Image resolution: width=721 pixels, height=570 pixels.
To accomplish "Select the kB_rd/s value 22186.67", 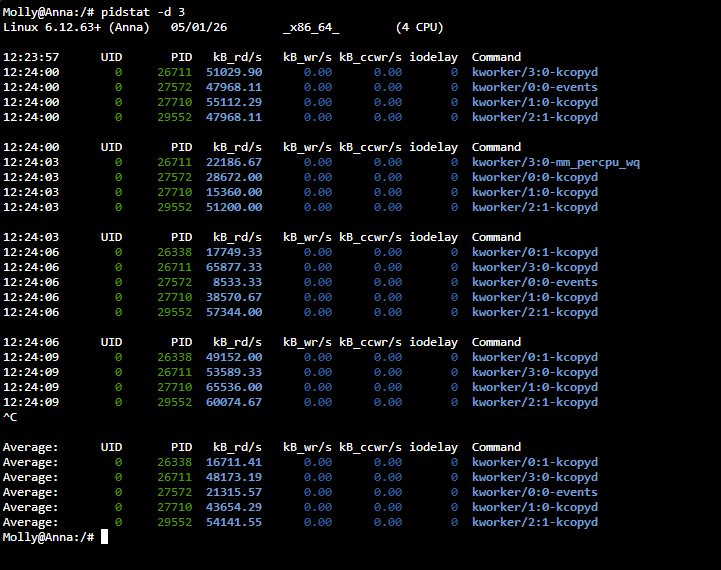I will (234, 163).
